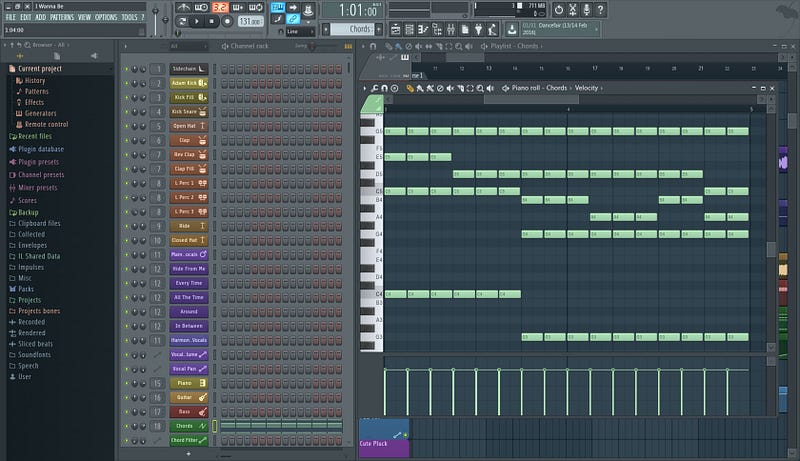Click the Adam Kick channel button

pyautogui.click(x=189, y=83)
